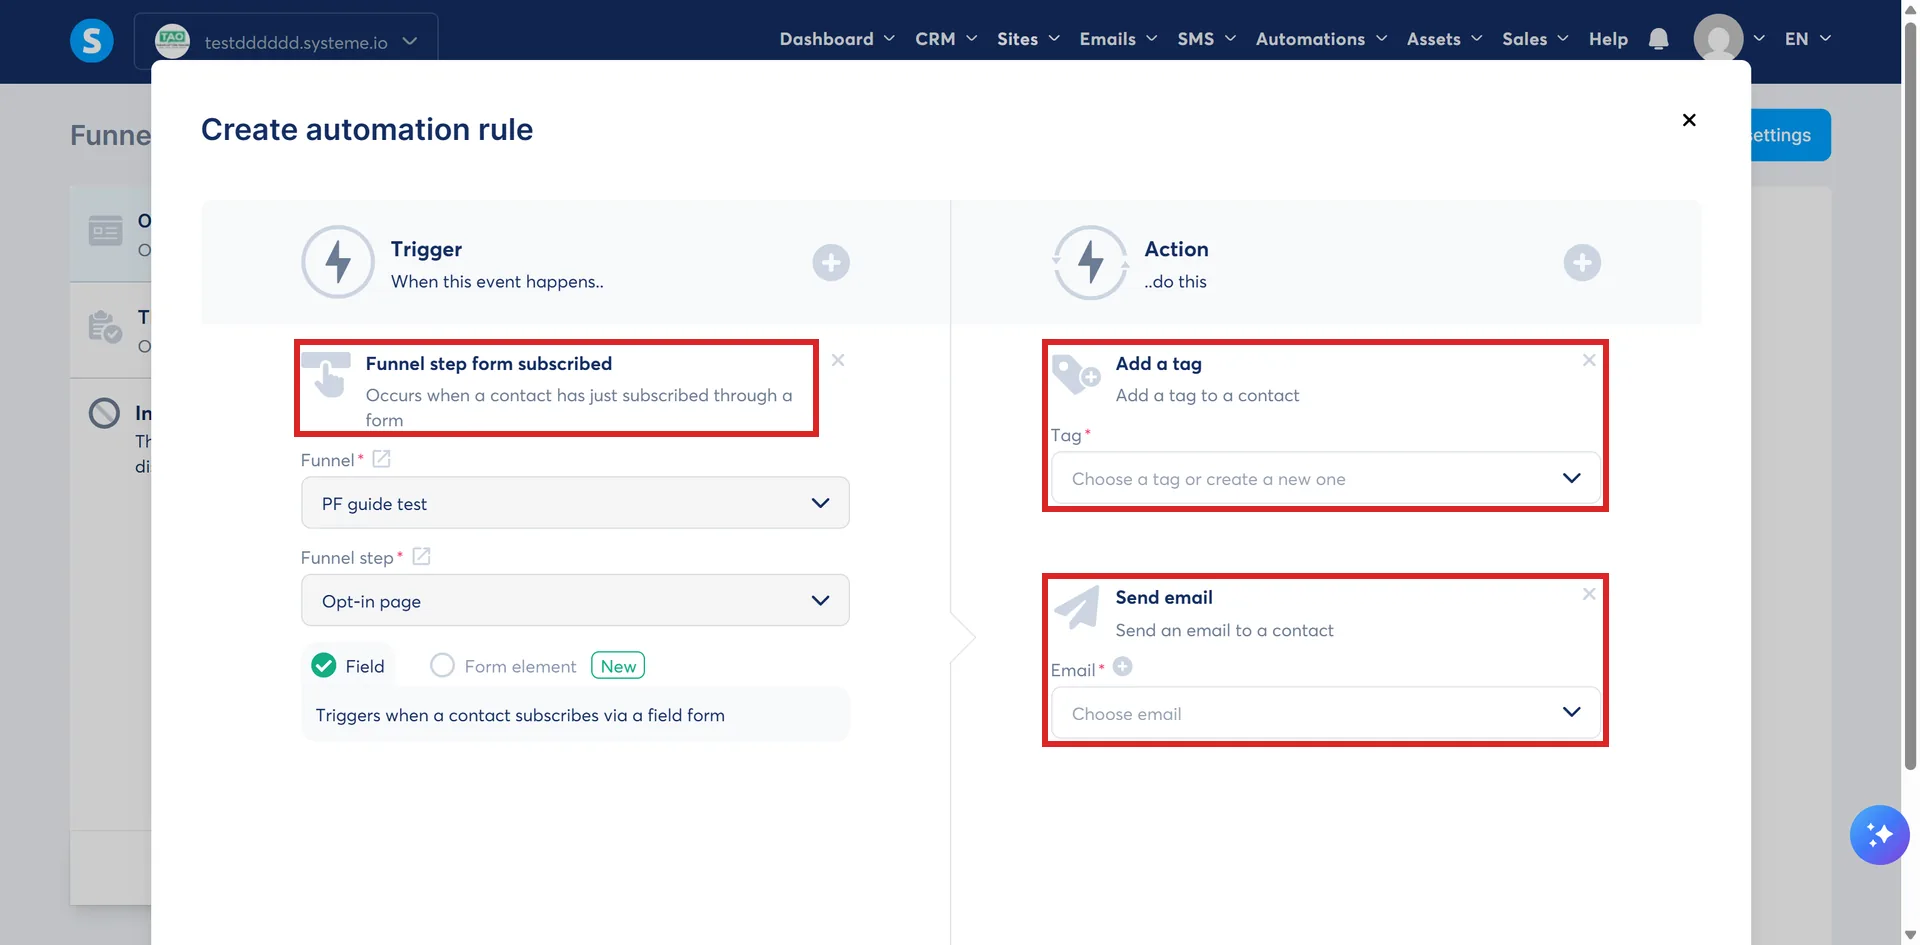This screenshot has height=945, width=1920.
Task: Open the Funnel external link icon
Action: (x=381, y=459)
